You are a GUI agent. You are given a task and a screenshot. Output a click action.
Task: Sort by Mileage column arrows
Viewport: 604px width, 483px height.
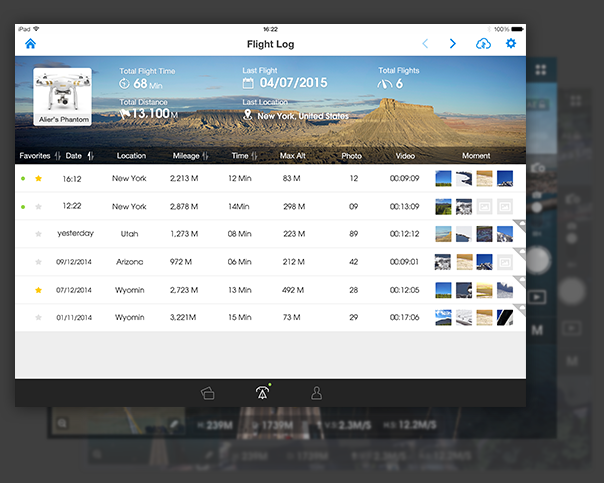pos(205,156)
